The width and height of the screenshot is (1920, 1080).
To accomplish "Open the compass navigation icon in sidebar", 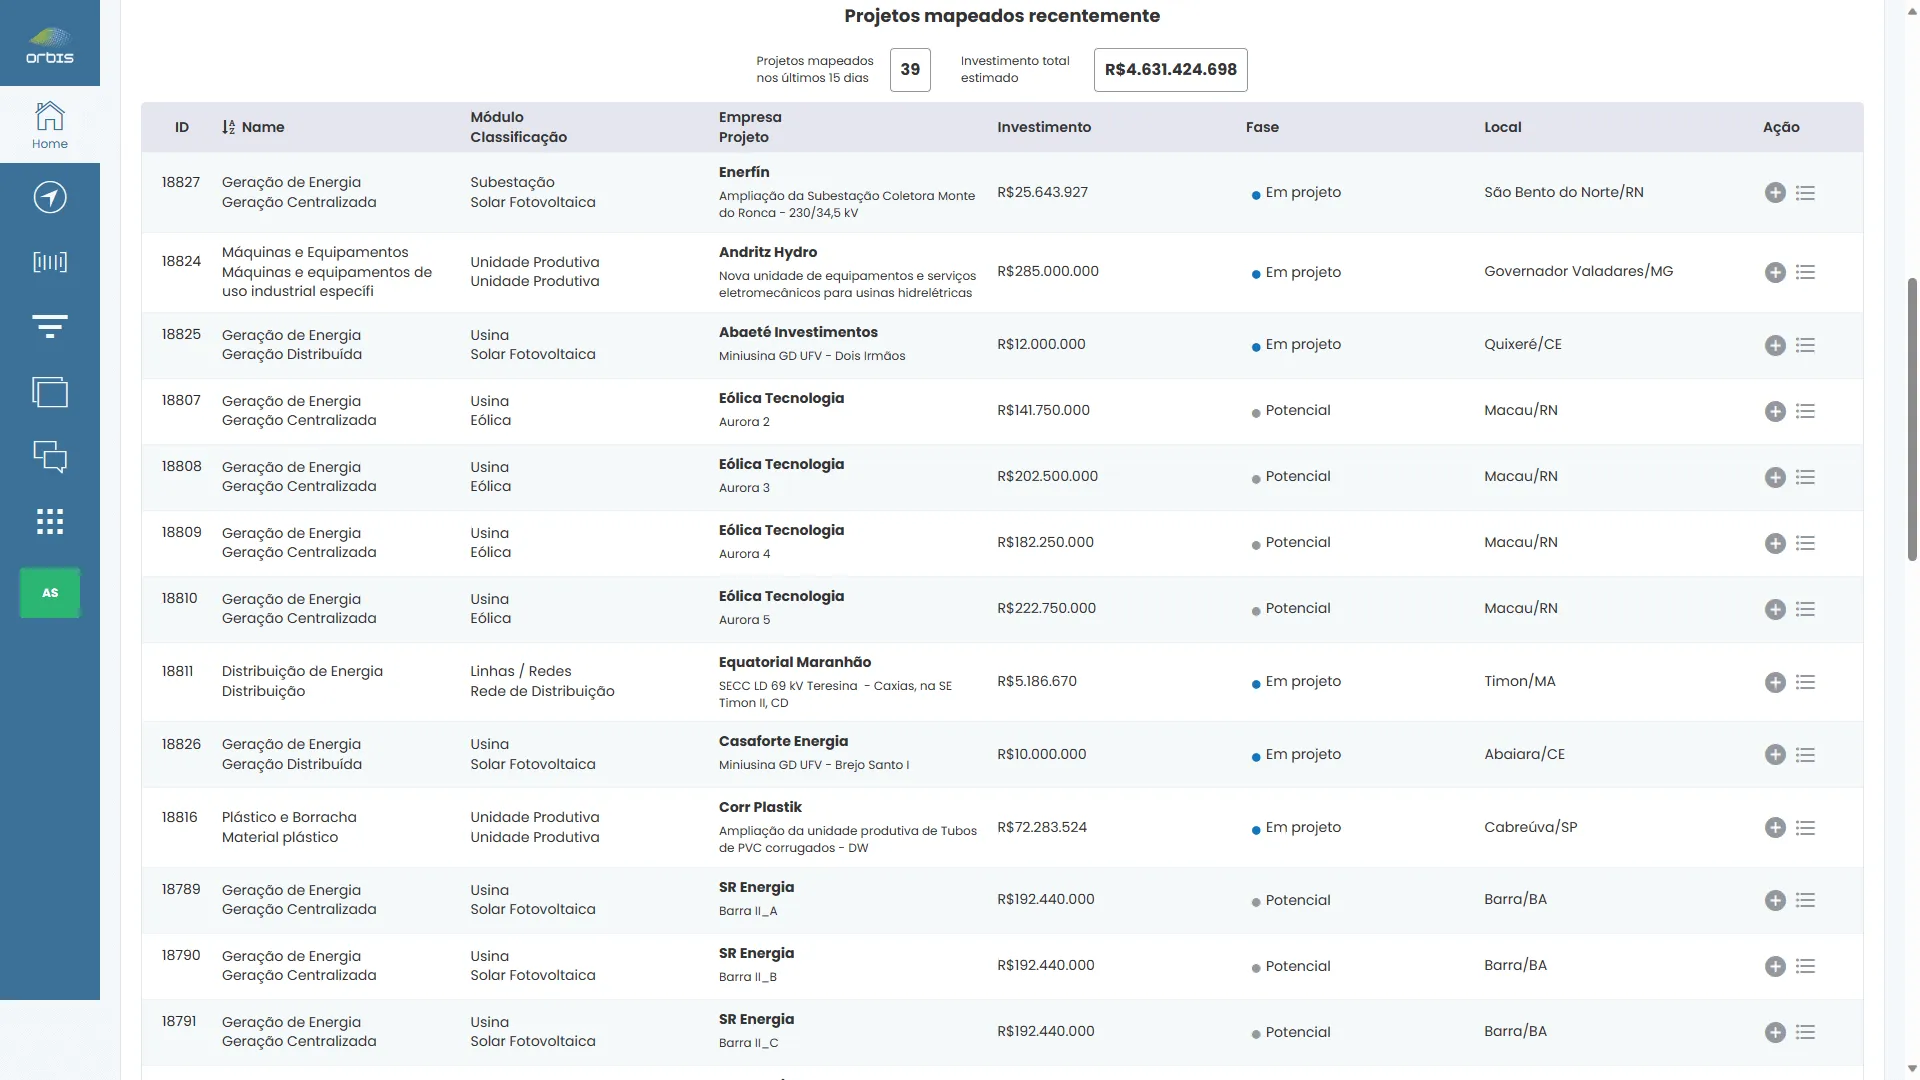I will (50, 197).
